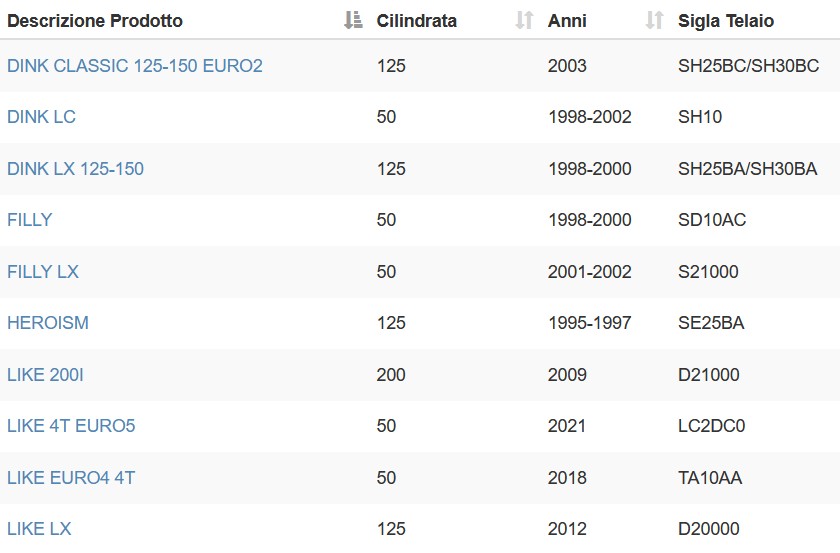Open the LIKE 200I product link
Viewport: 840px width, 553px height.
pos(46,375)
